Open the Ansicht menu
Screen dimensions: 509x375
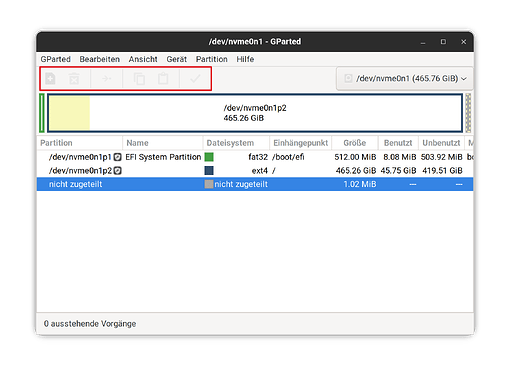click(x=143, y=59)
